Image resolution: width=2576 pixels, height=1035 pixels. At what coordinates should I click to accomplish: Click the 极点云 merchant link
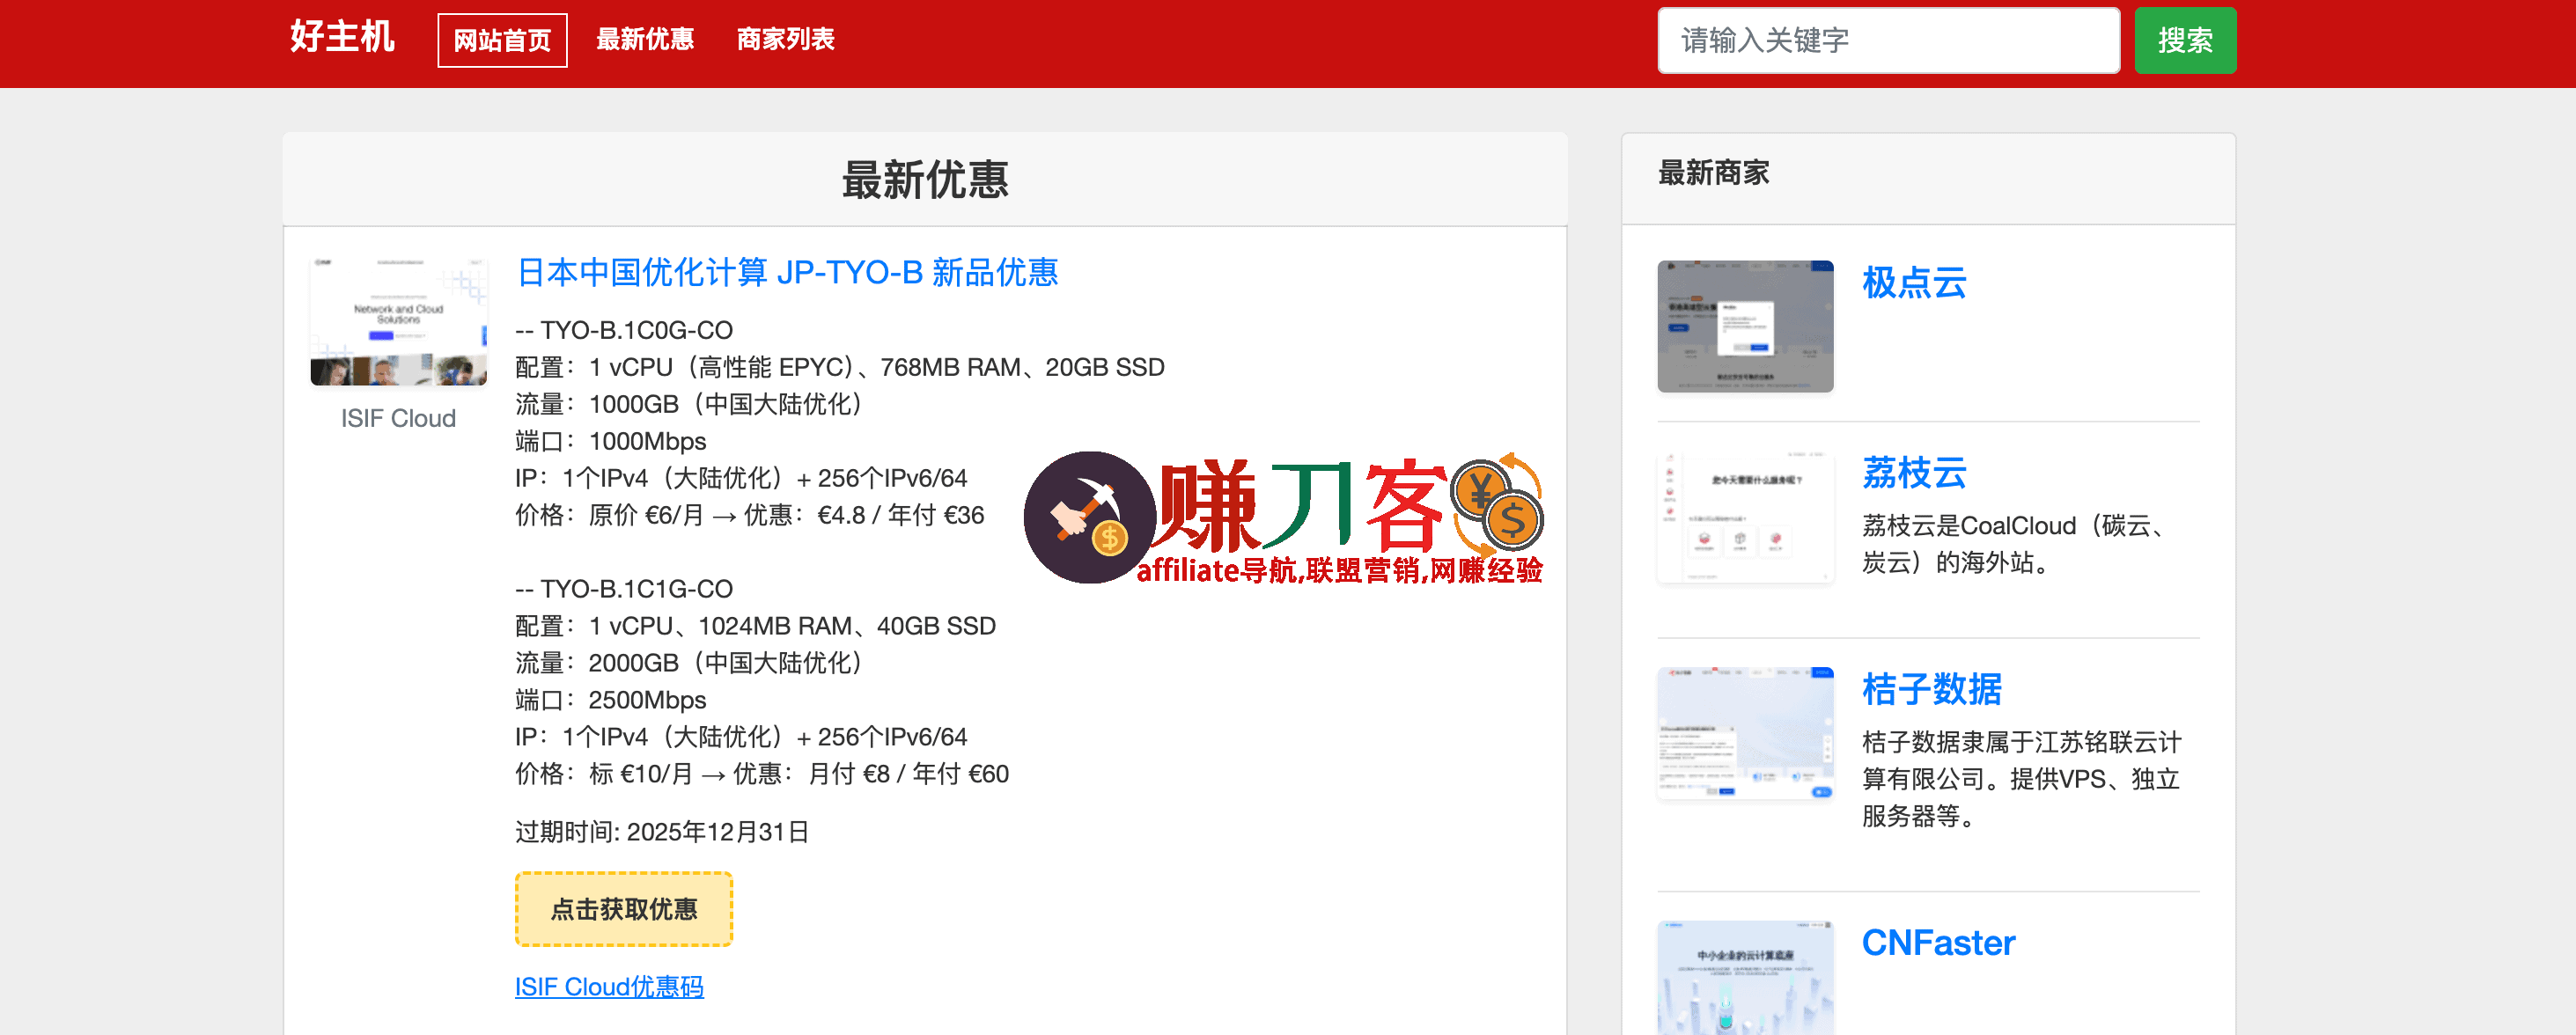(1913, 283)
